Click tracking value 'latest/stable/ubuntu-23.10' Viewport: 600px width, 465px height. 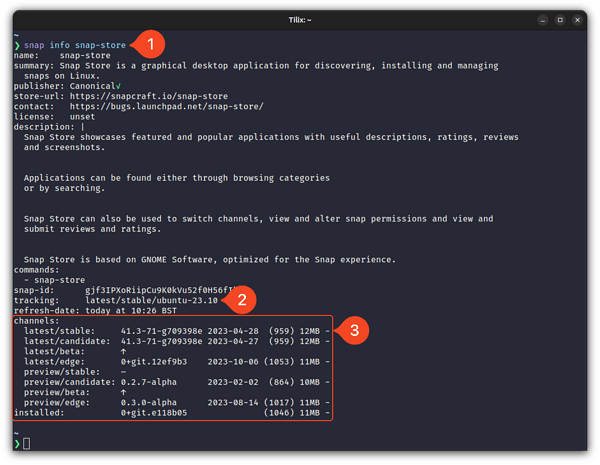[x=152, y=300]
